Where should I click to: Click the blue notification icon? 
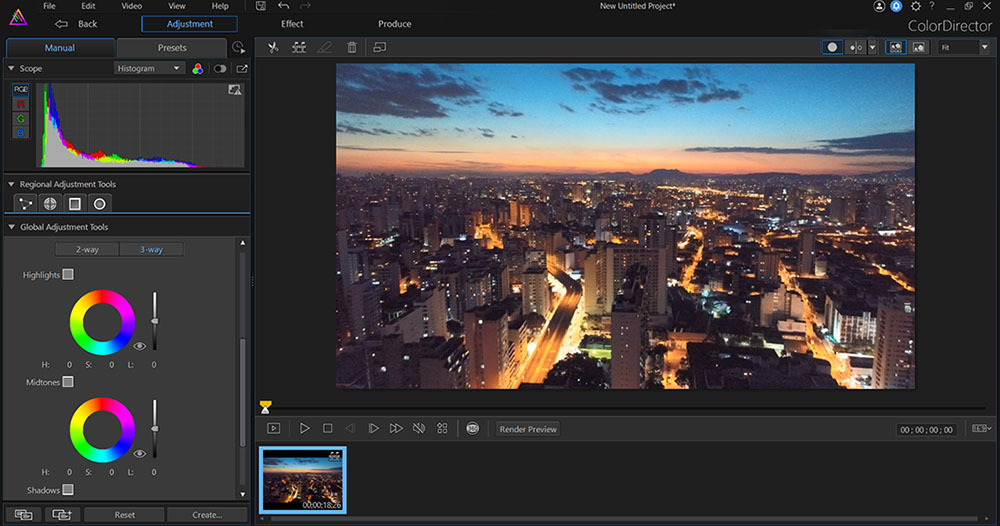click(x=896, y=6)
